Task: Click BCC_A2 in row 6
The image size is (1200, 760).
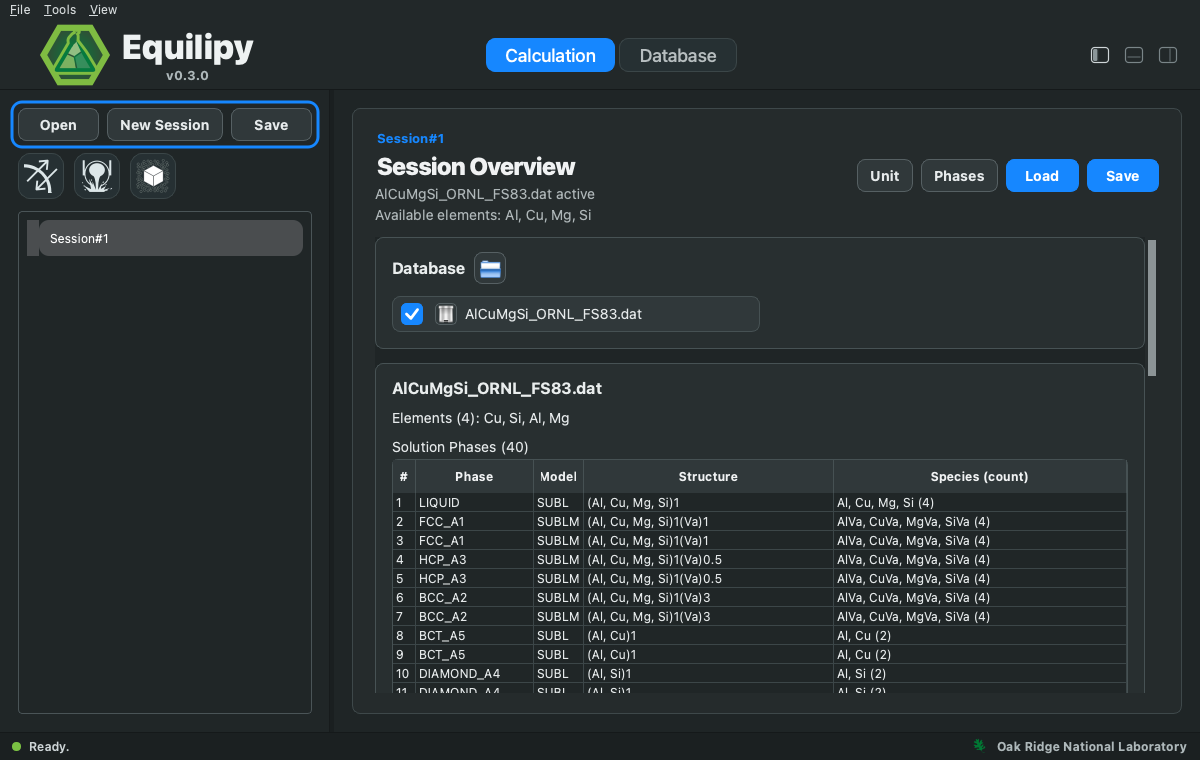Action: pos(474,597)
